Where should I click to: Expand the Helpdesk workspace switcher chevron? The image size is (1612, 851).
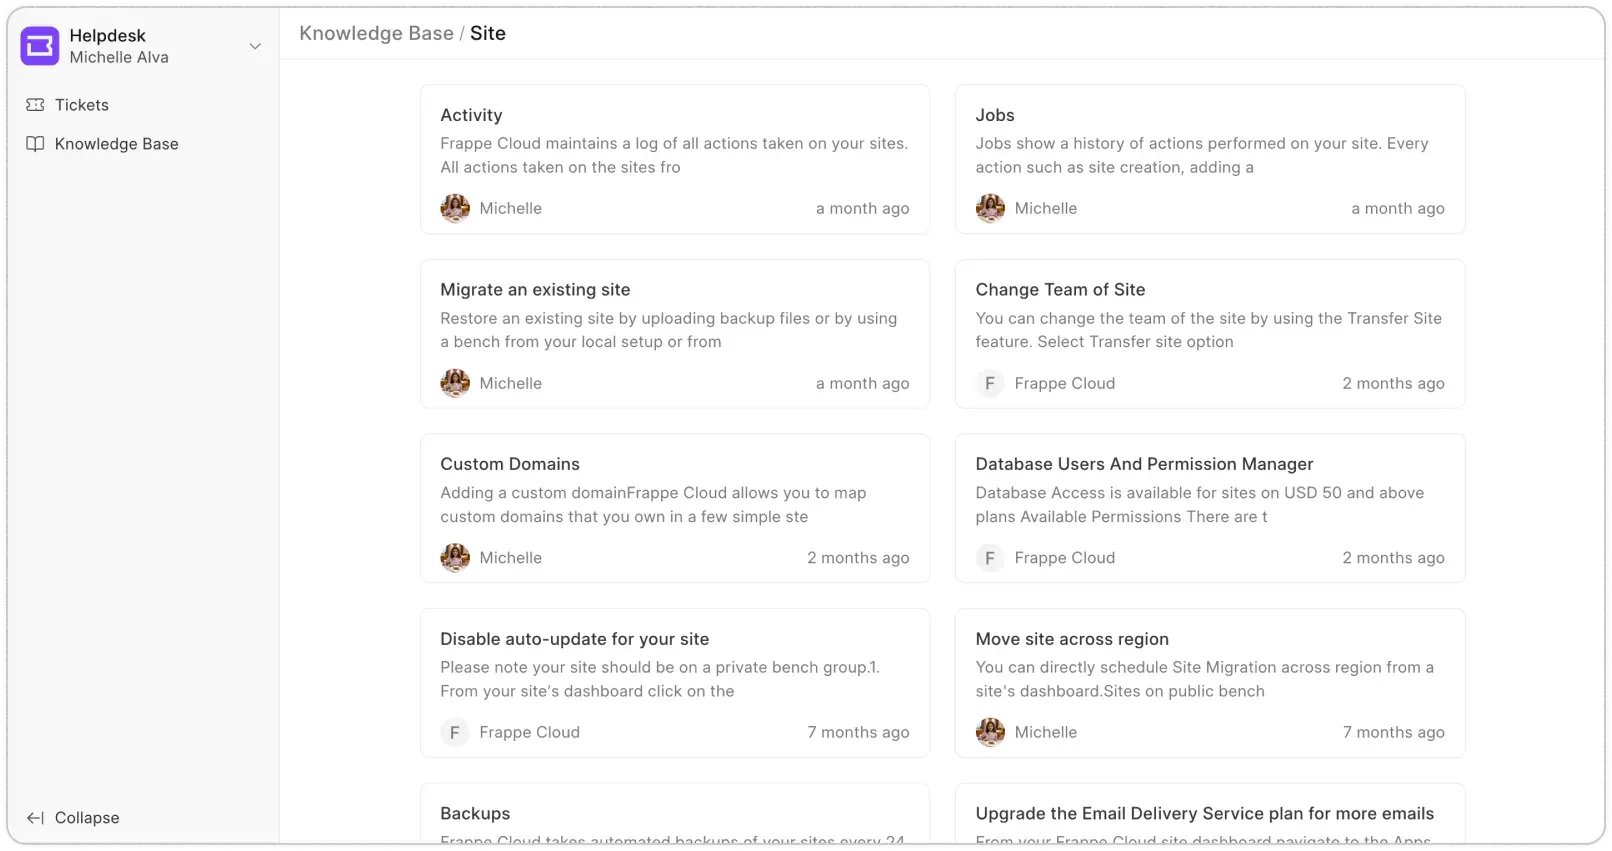pyautogui.click(x=256, y=46)
